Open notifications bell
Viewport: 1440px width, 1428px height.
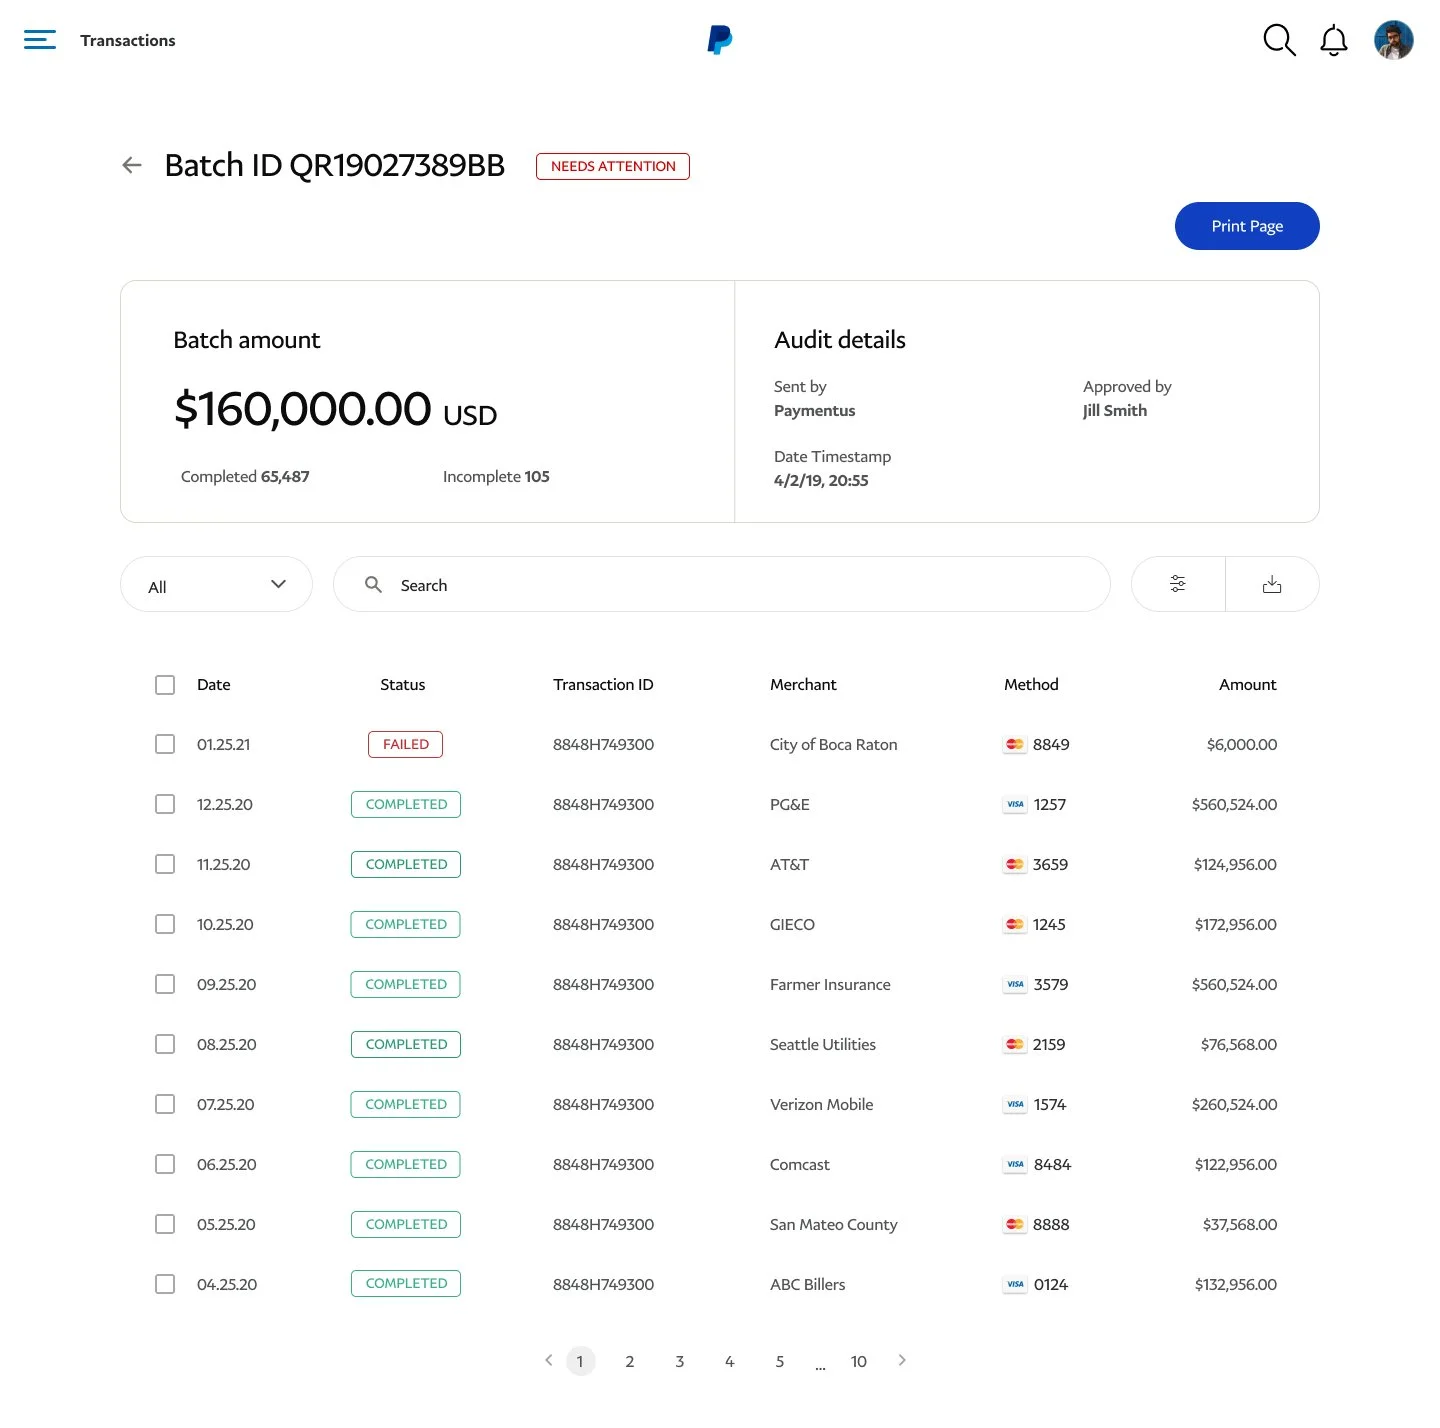point(1334,40)
